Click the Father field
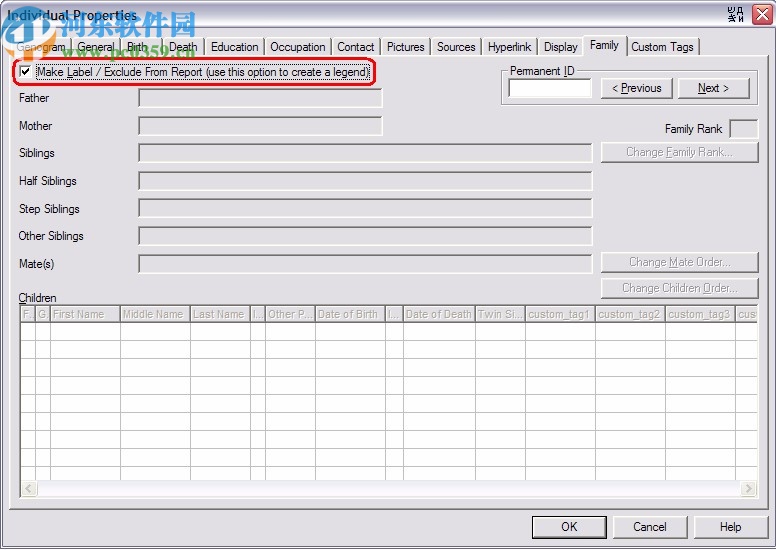Image resolution: width=776 pixels, height=550 pixels. (260, 98)
